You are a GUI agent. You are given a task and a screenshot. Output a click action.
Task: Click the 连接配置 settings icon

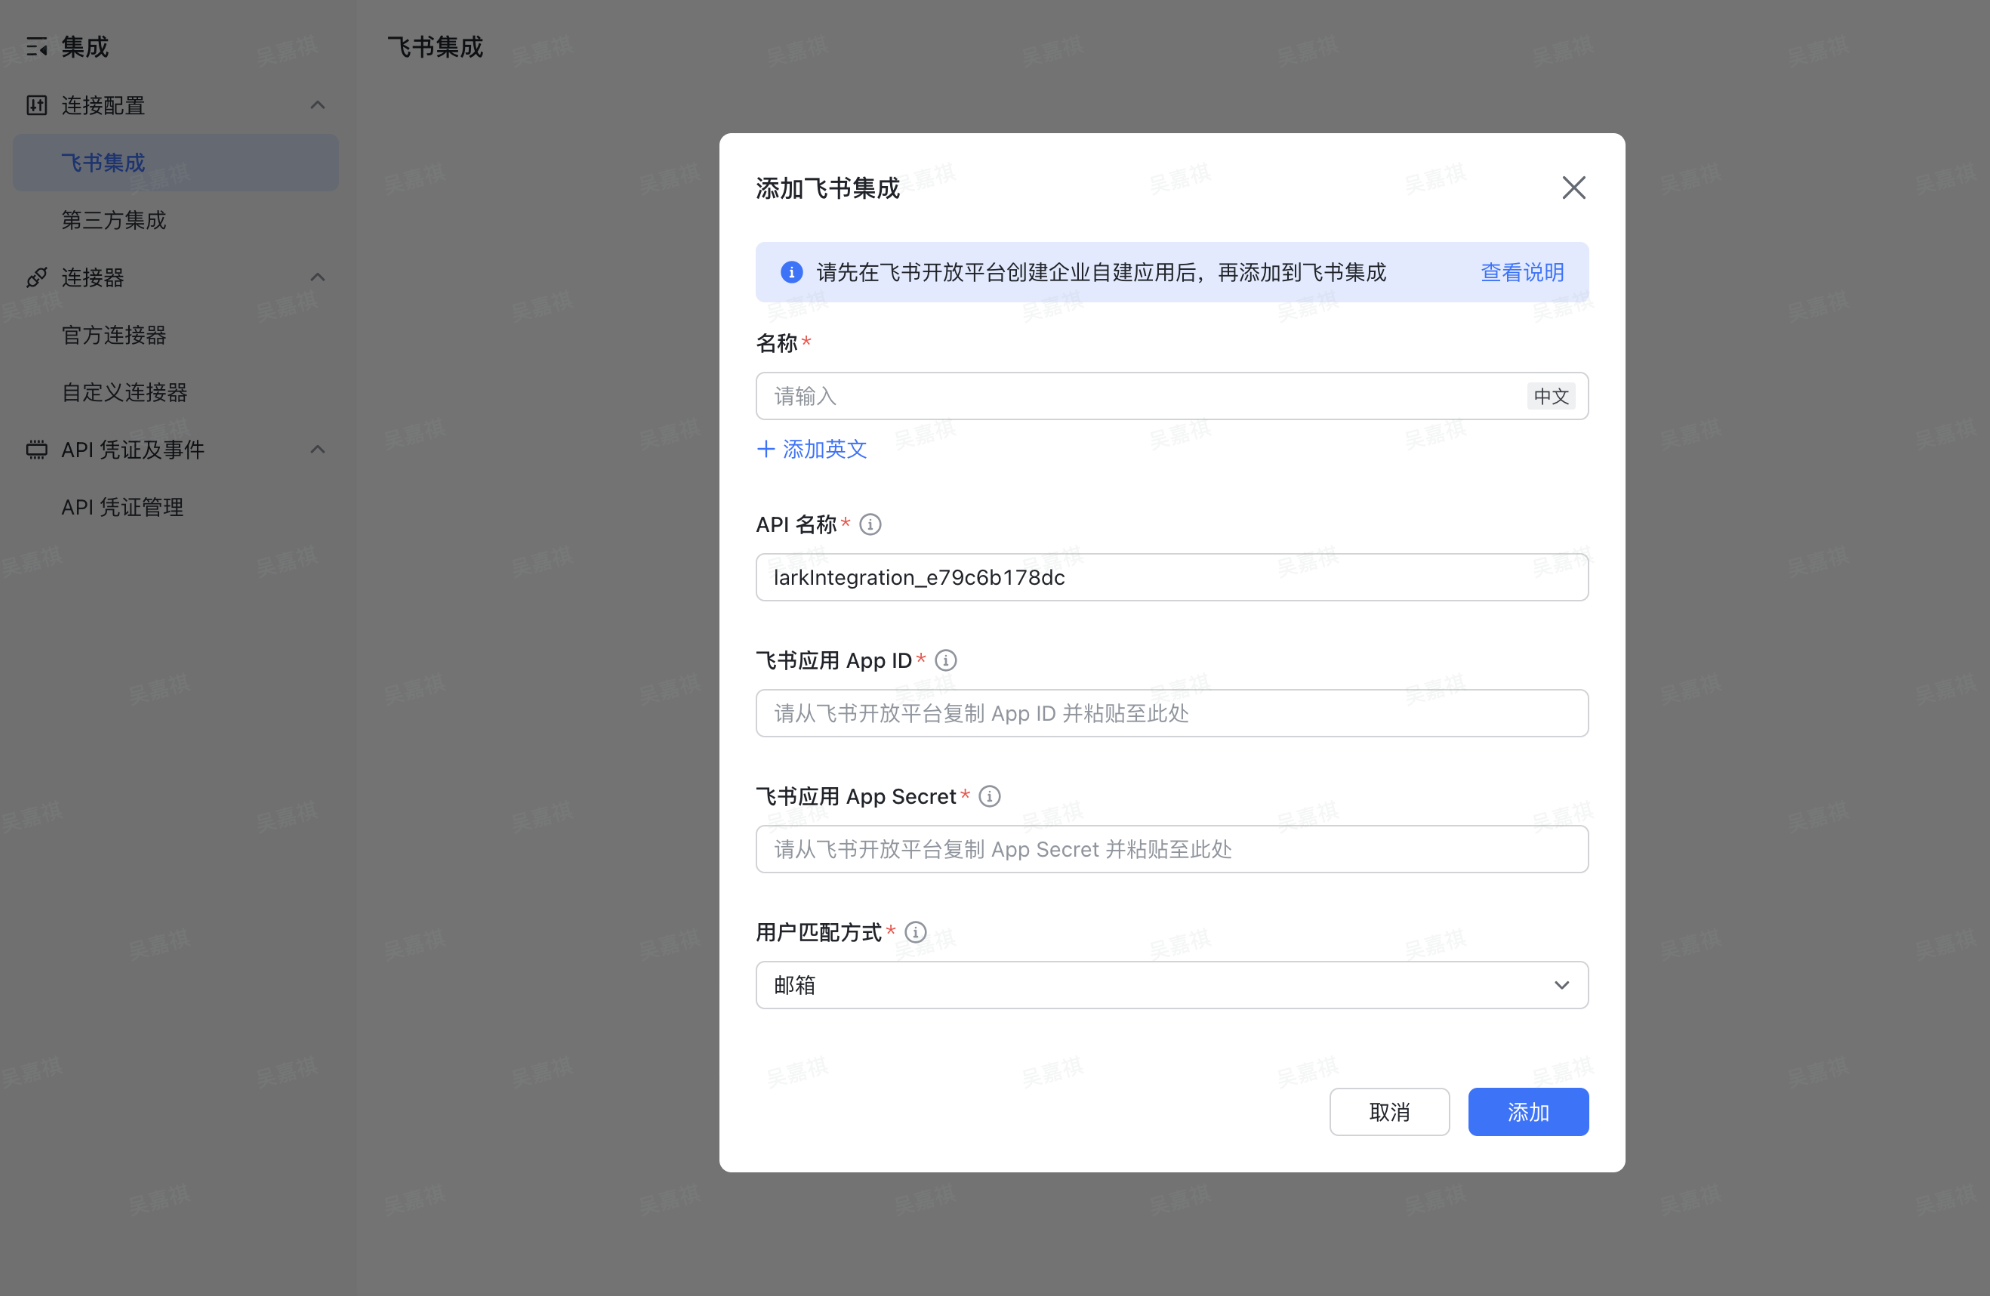coord(37,105)
